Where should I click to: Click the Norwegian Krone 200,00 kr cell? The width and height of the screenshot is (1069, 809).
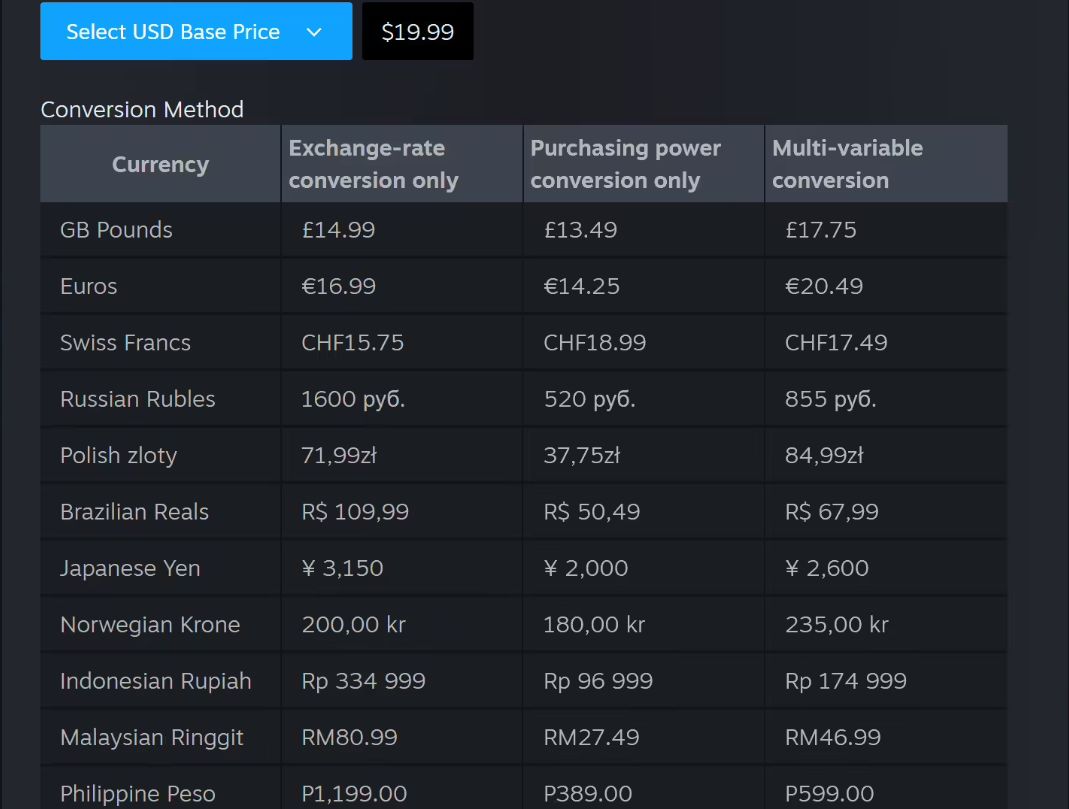click(x=354, y=625)
